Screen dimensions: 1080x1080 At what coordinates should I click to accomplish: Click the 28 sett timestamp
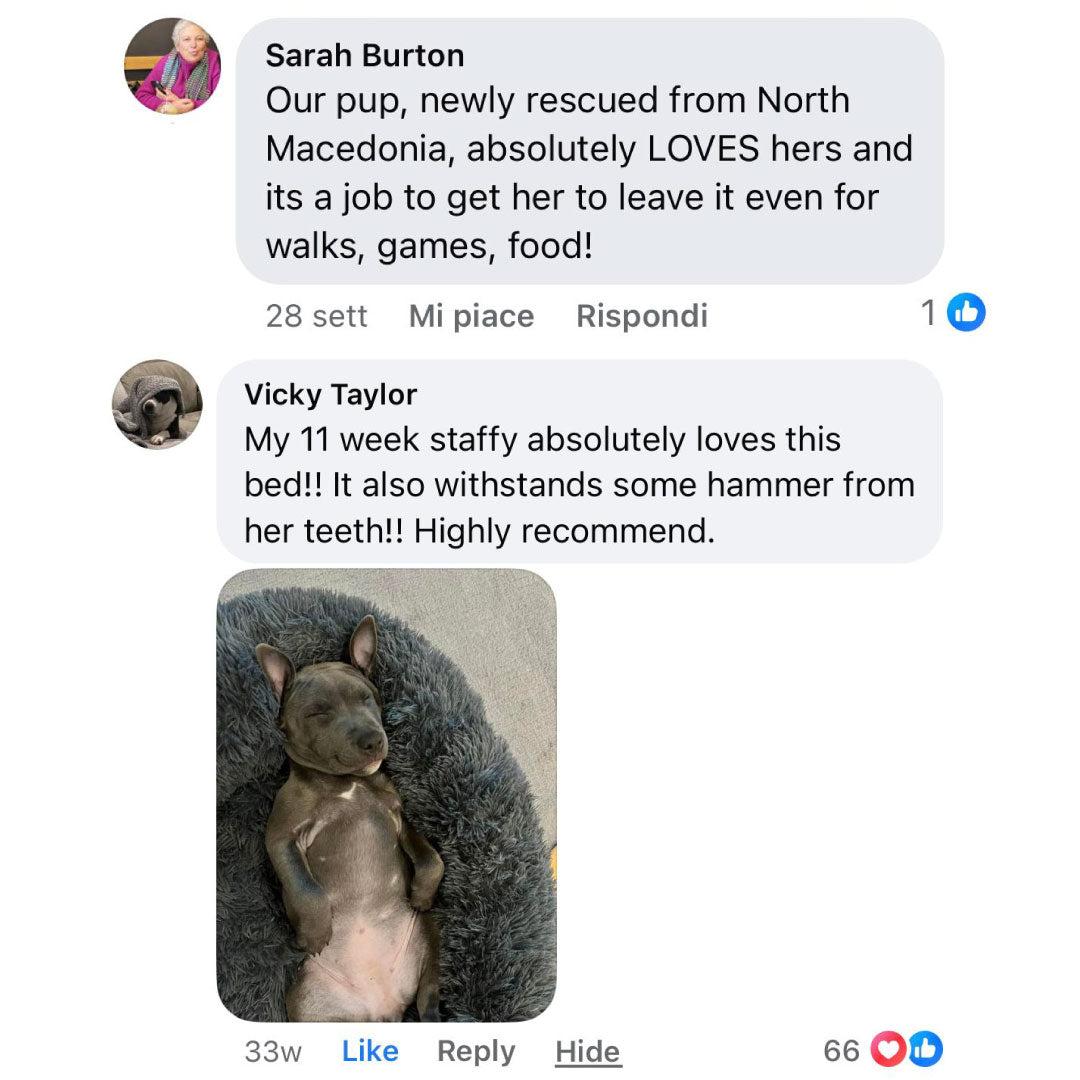click(317, 316)
